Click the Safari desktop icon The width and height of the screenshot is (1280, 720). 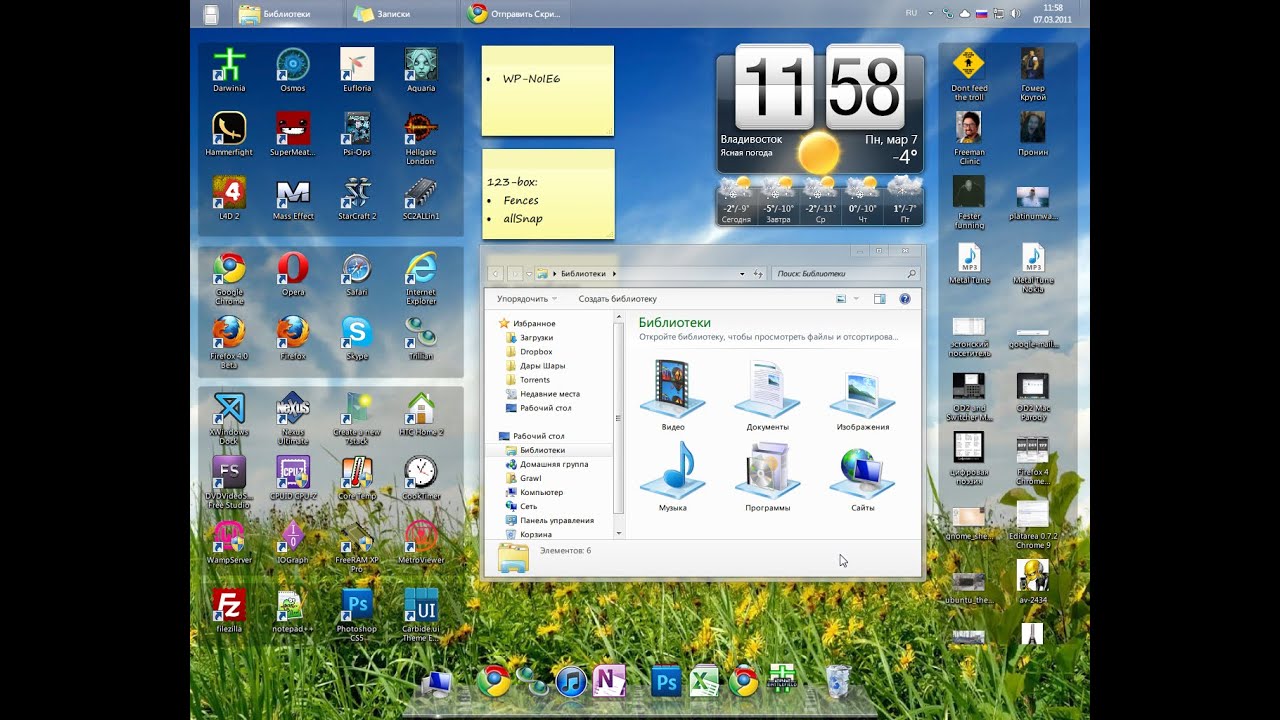coord(357,274)
